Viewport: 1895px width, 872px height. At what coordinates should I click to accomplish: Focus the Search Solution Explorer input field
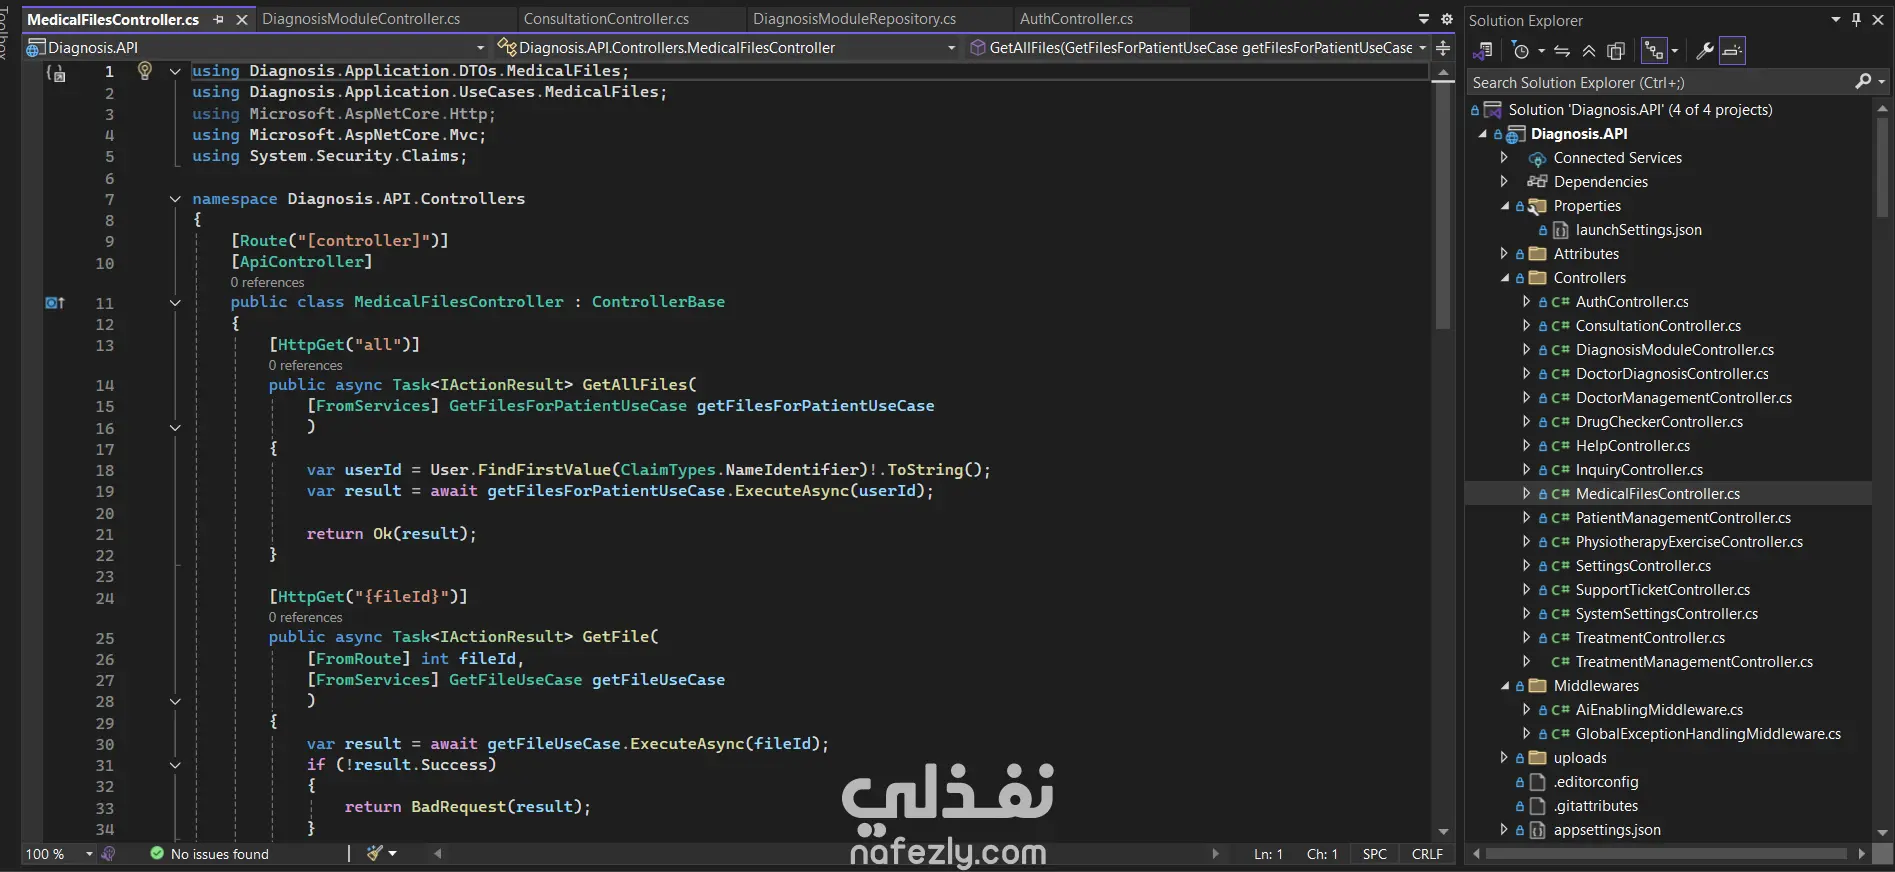click(x=1660, y=82)
